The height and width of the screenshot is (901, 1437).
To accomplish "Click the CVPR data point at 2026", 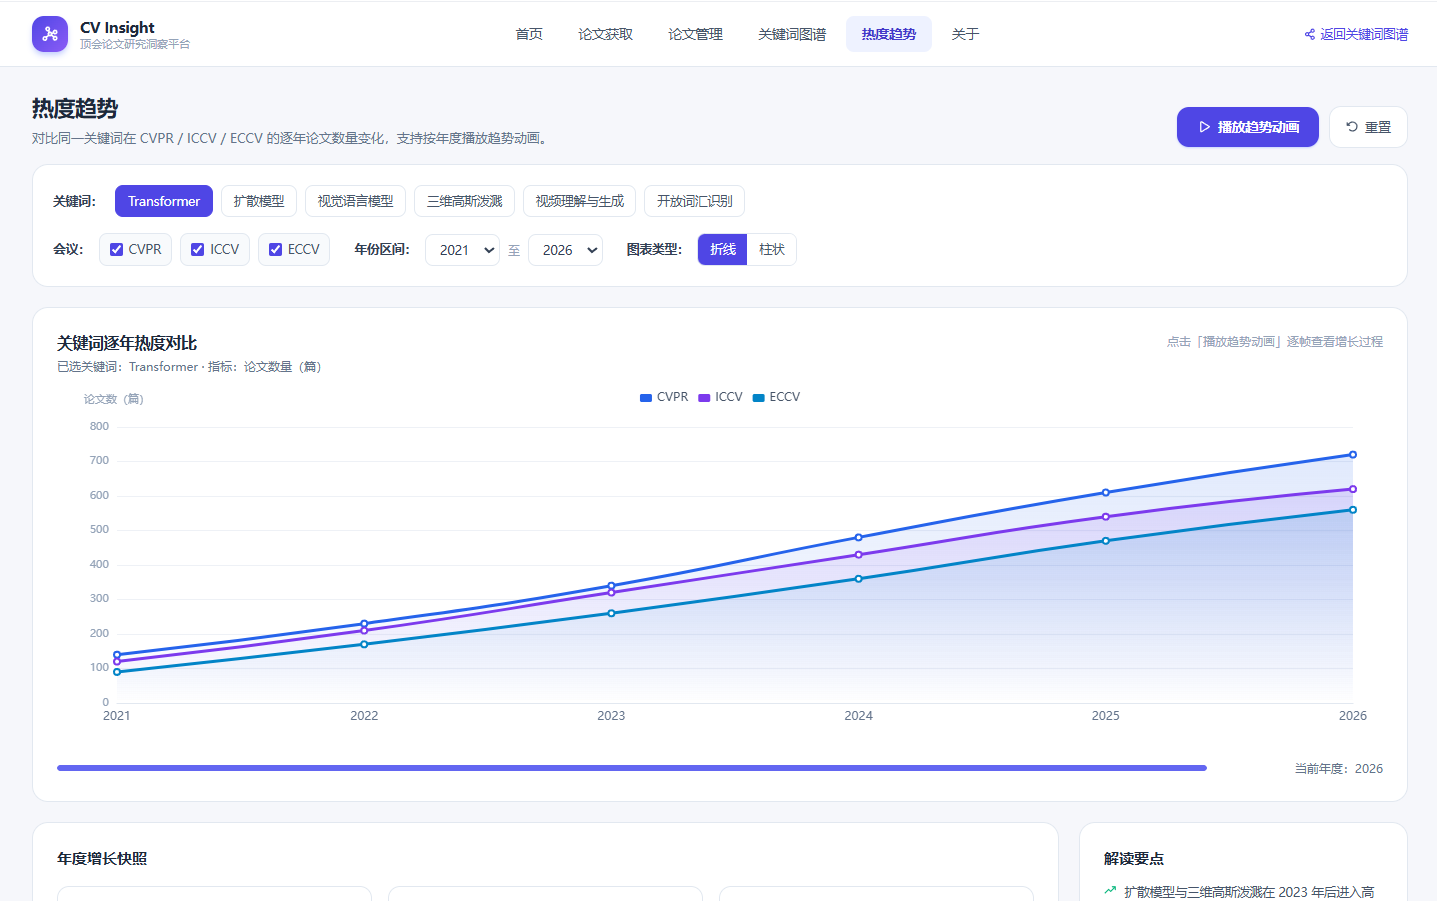I will pyautogui.click(x=1353, y=455).
